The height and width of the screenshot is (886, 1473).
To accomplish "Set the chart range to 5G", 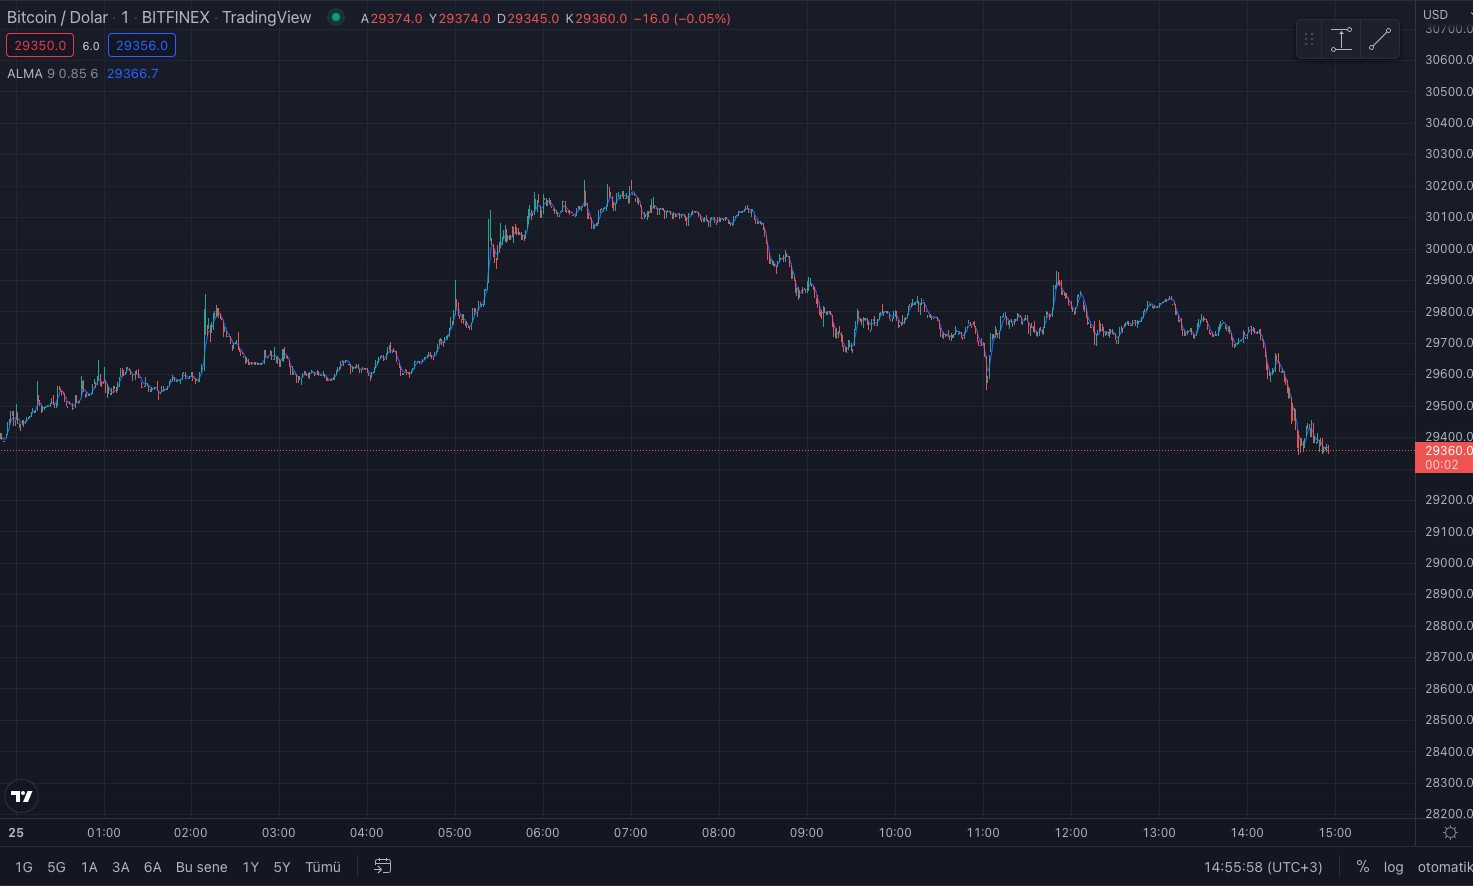I will pos(56,867).
